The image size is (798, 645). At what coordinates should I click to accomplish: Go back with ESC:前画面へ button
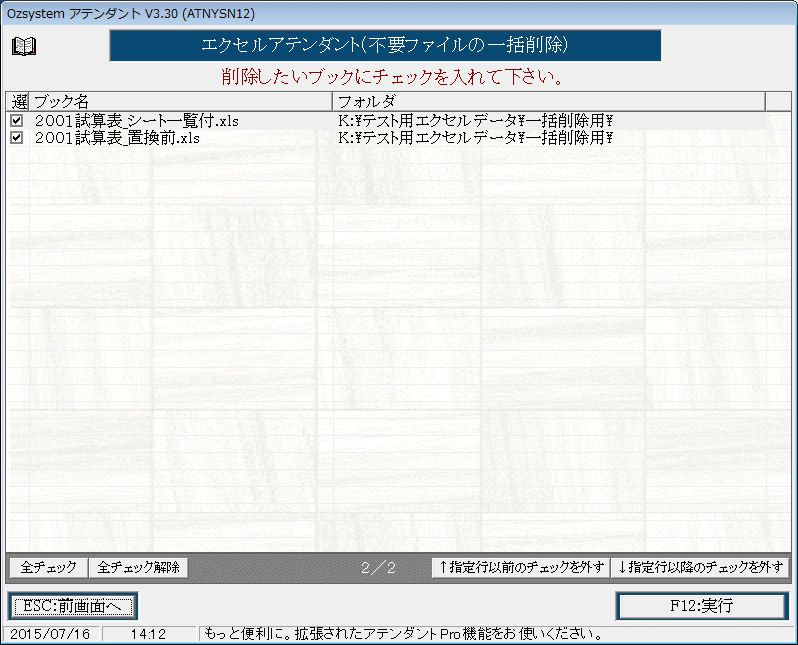click(x=73, y=606)
